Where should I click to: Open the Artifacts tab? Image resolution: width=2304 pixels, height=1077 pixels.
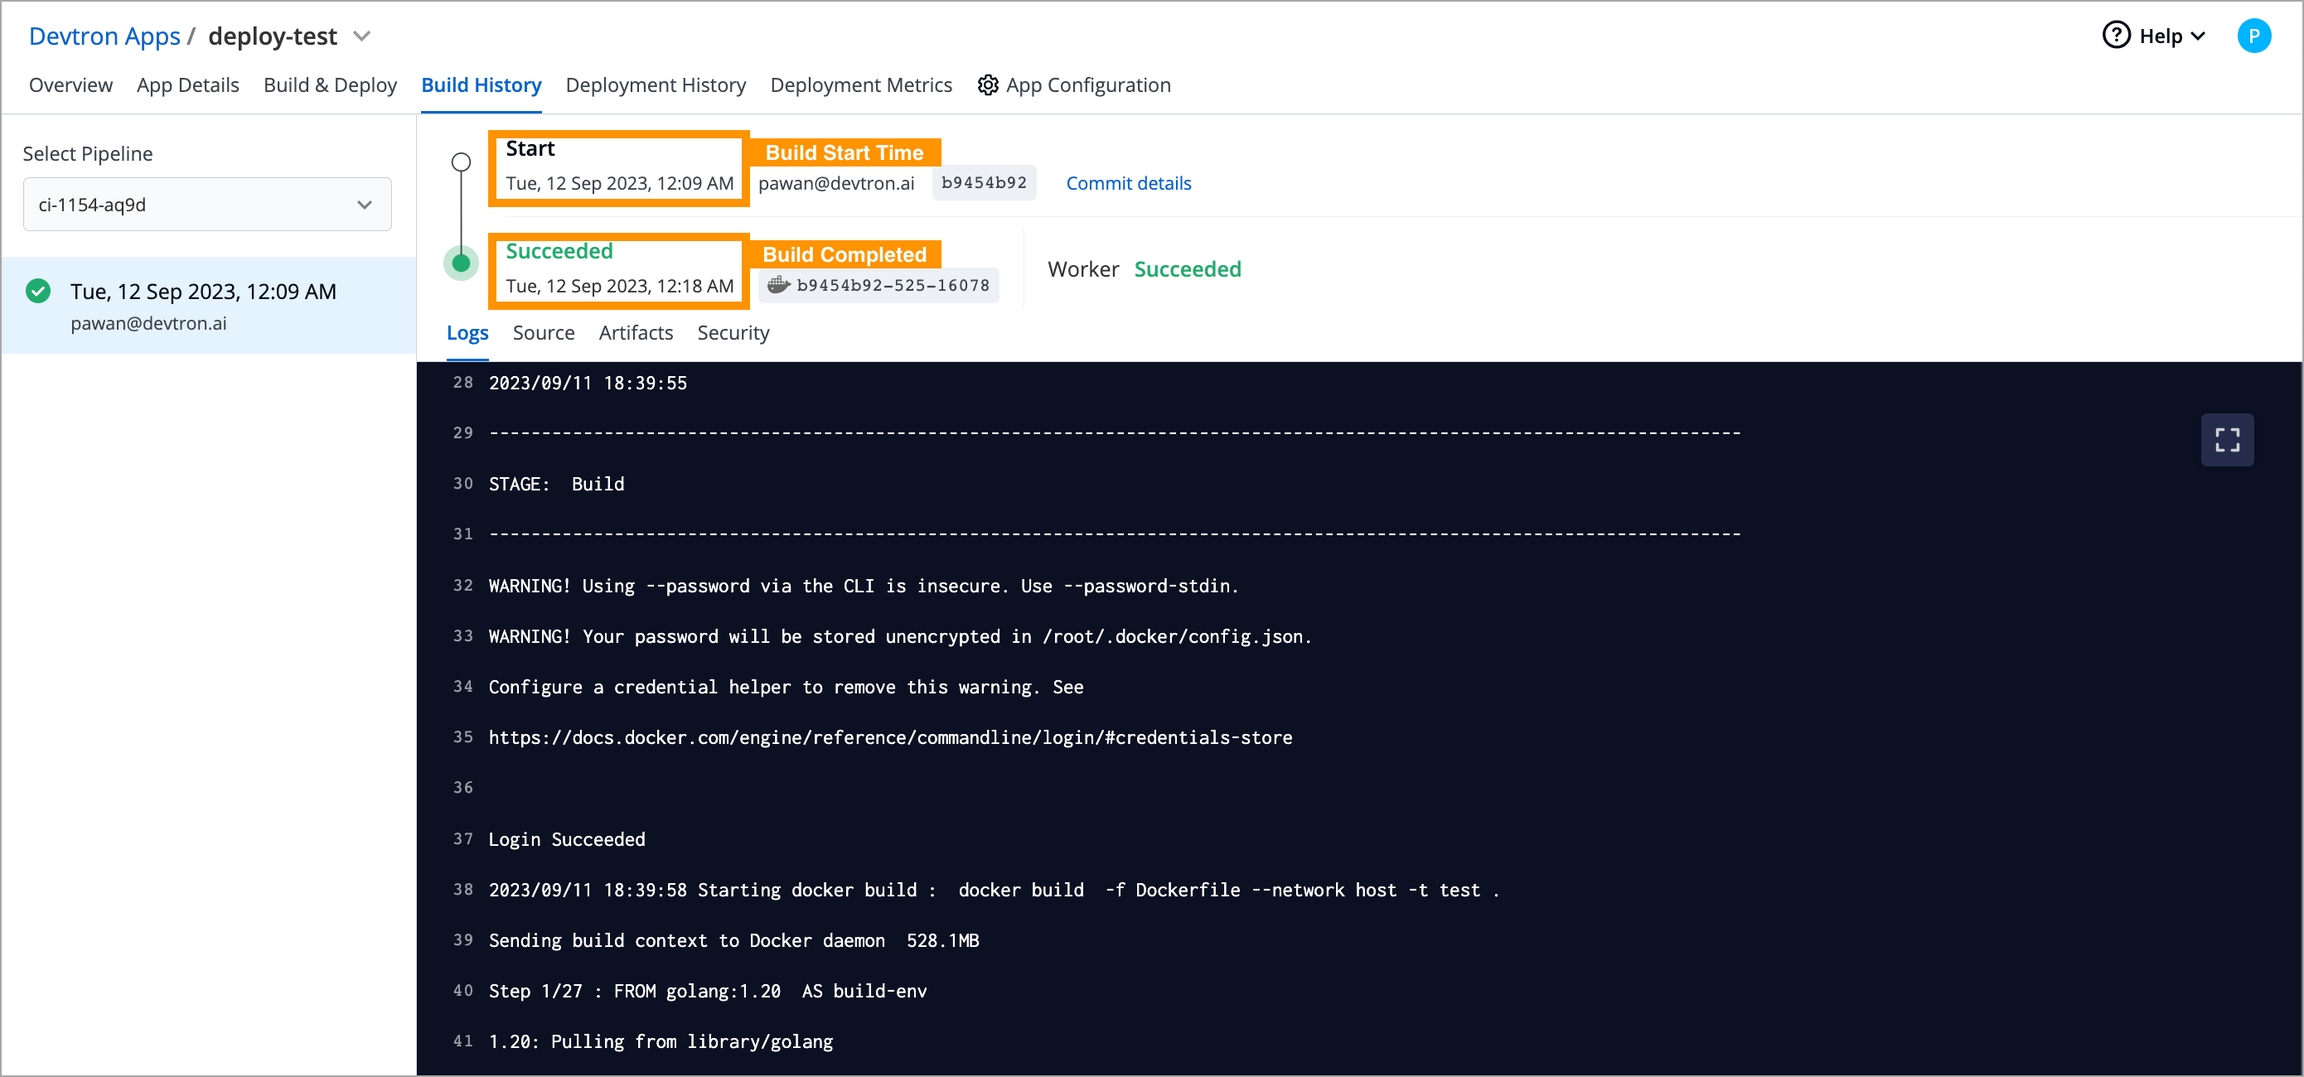[635, 333]
